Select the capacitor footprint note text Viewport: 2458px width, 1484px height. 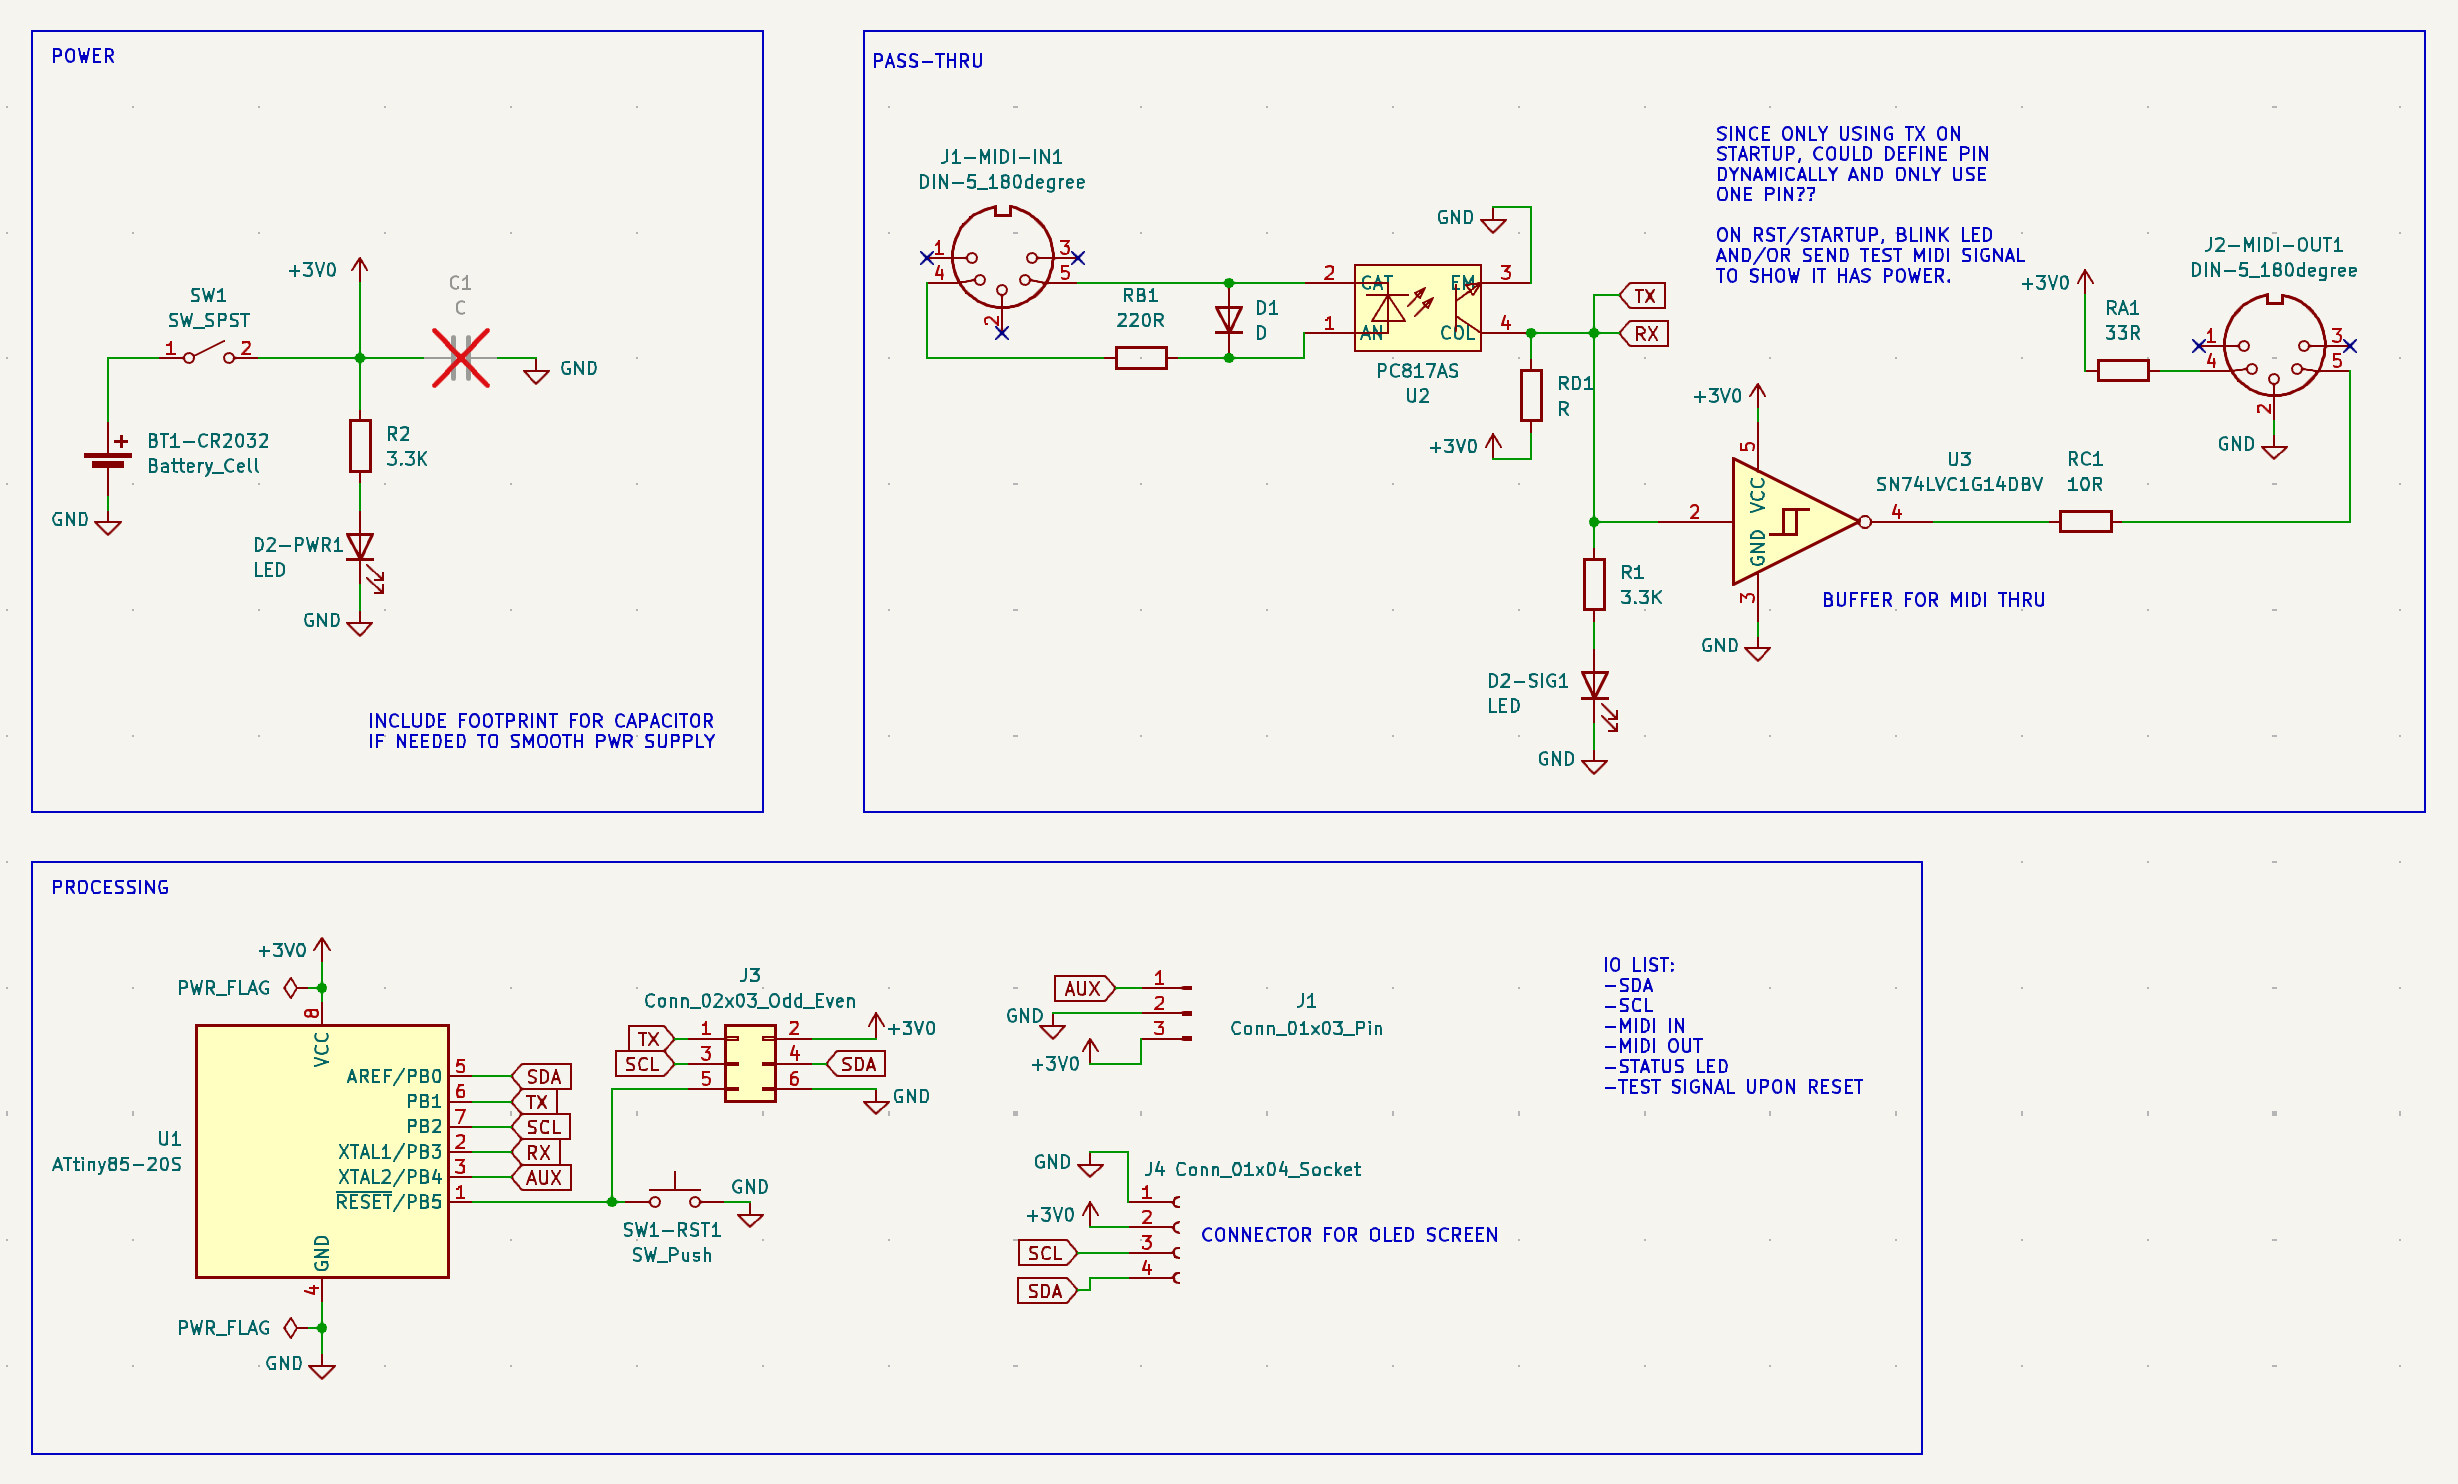[x=541, y=731]
